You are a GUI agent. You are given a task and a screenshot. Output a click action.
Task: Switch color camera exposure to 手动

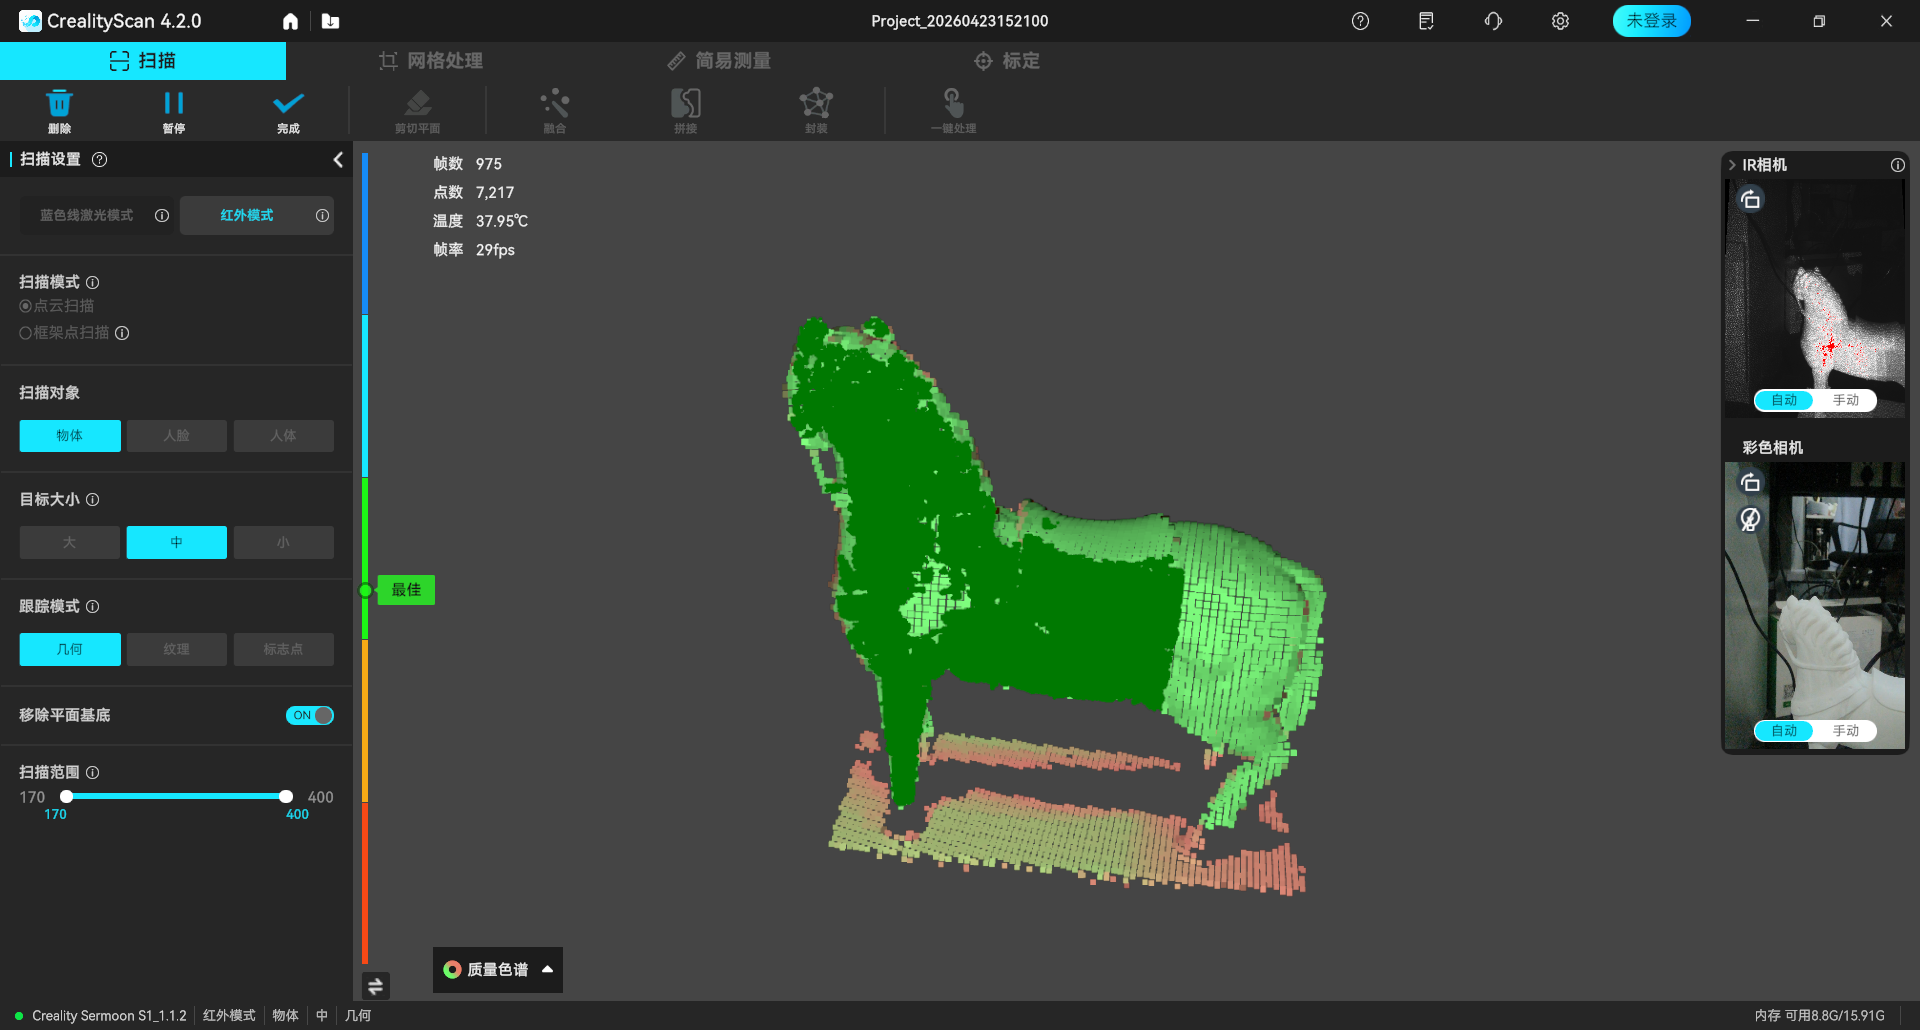(1845, 731)
